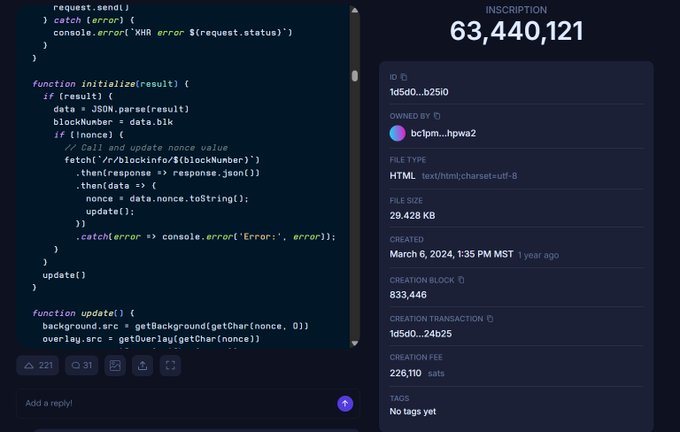Open owner address bc1pm...hpwa2

point(443,133)
